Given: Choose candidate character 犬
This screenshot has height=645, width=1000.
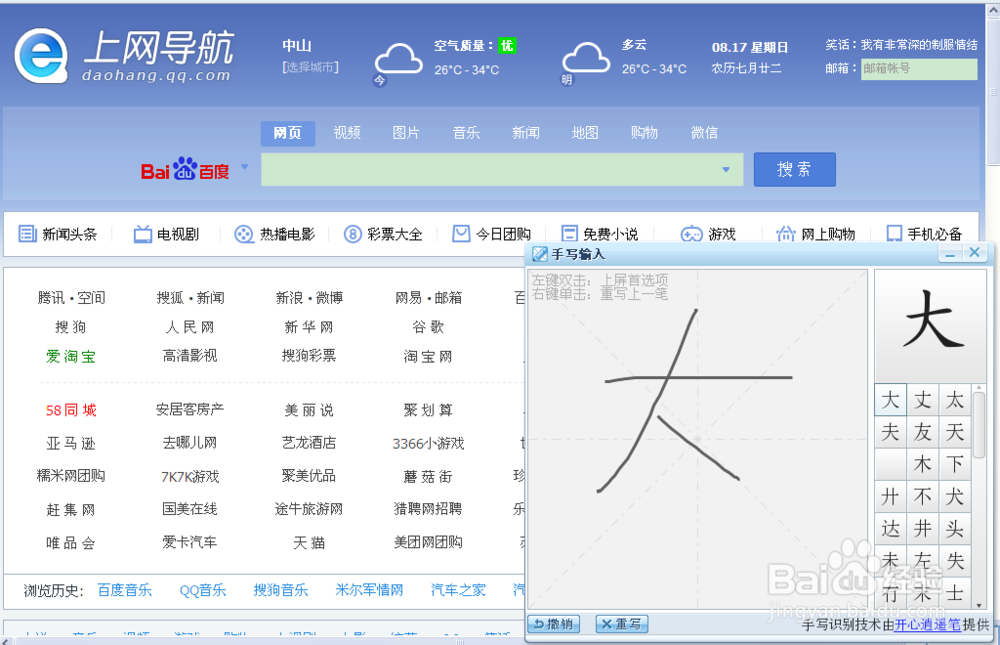Looking at the screenshot, I should [x=955, y=496].
